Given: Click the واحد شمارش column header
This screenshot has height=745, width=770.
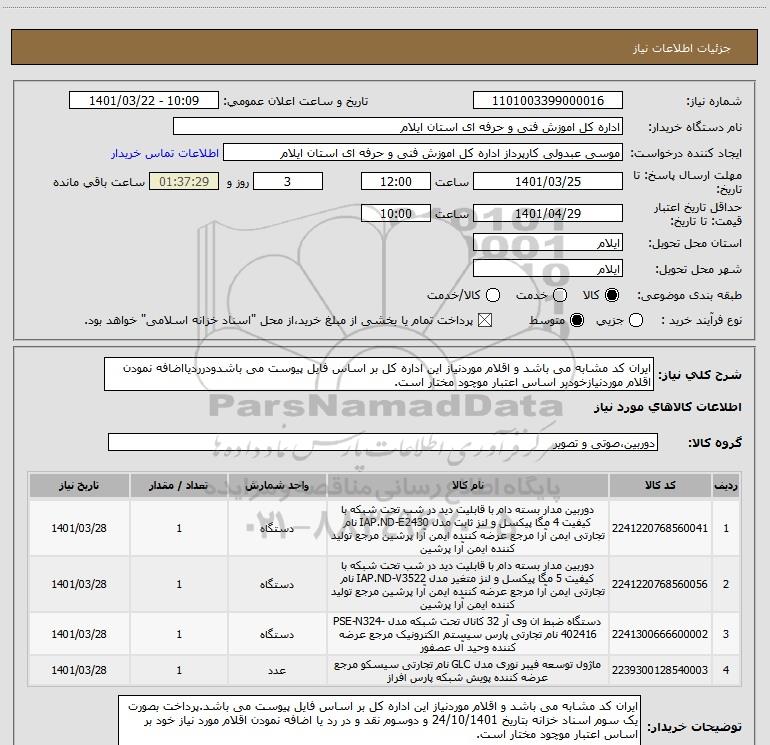Looking at the screenshot, I should (x=277, y=485).
